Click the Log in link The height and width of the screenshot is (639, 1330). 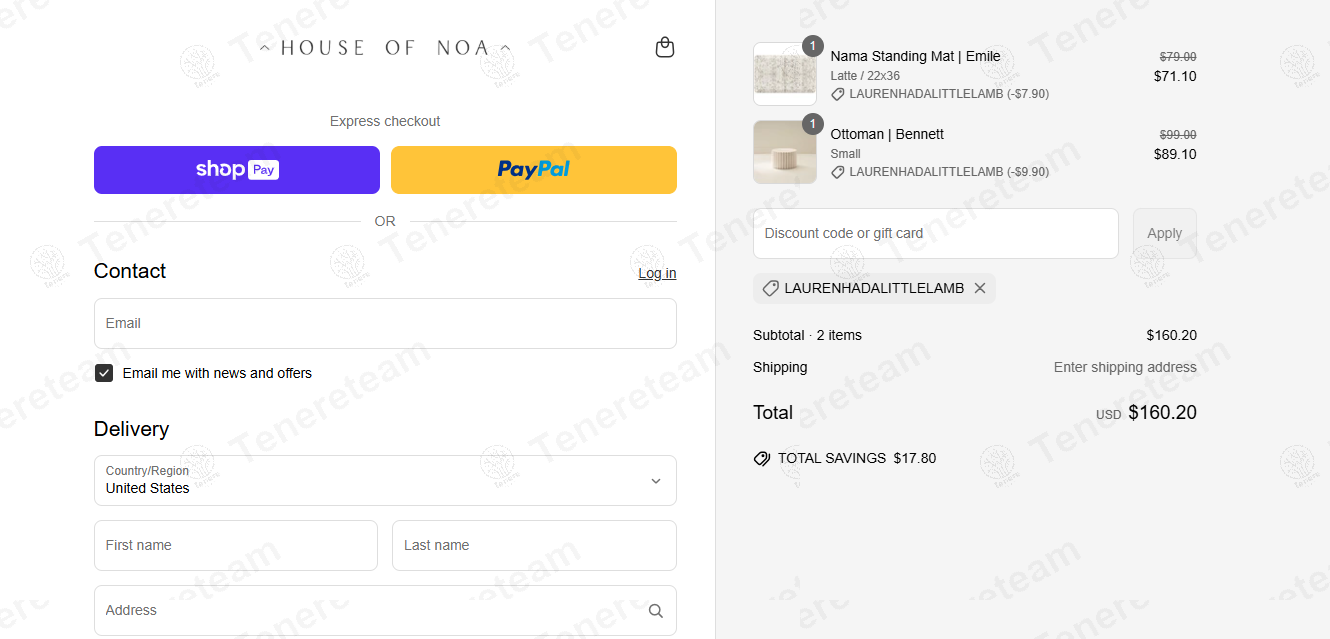pos(657,273)
